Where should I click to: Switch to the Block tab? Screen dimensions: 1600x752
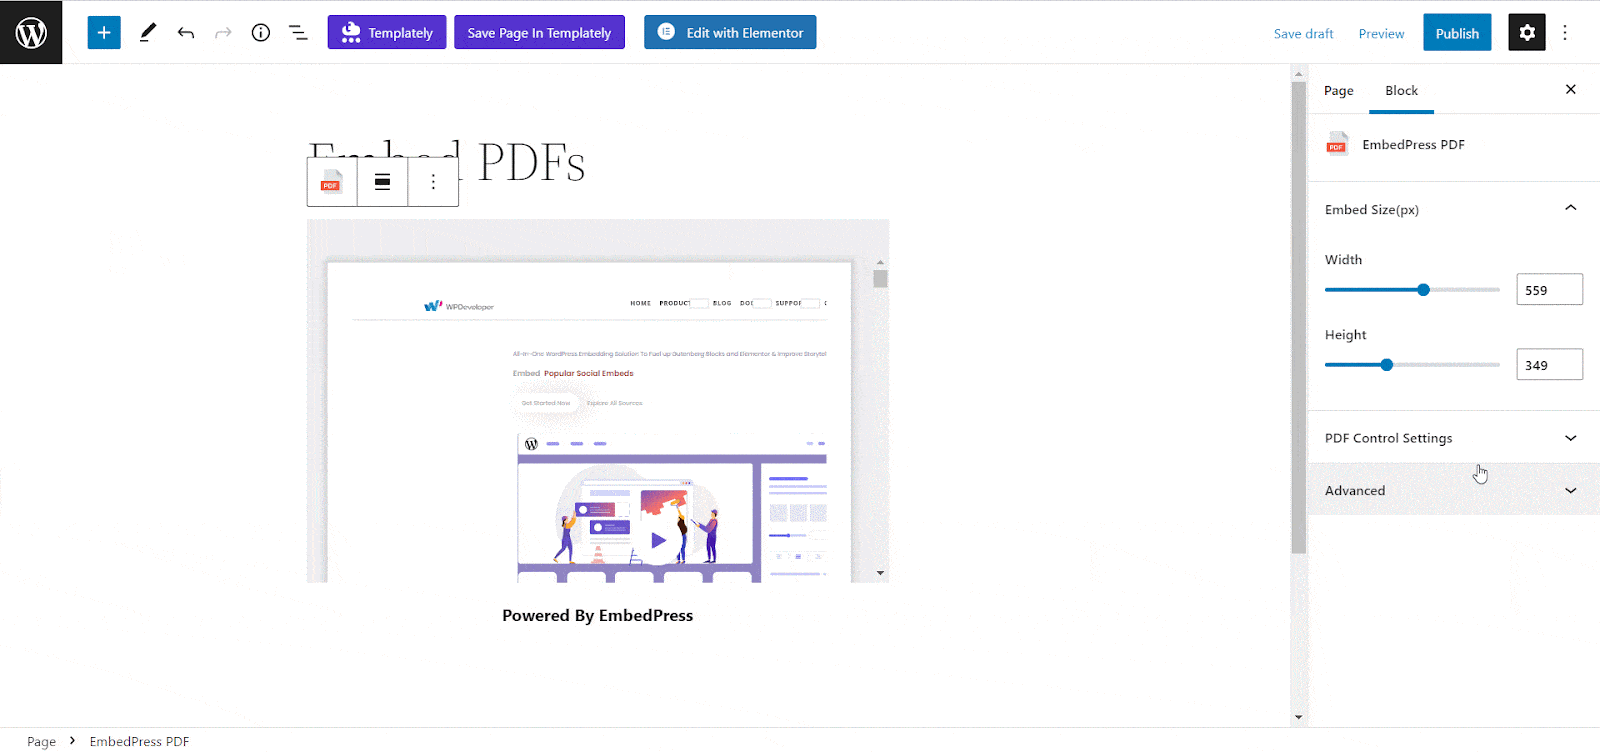pyautogui.click(x=1401, y=90)
